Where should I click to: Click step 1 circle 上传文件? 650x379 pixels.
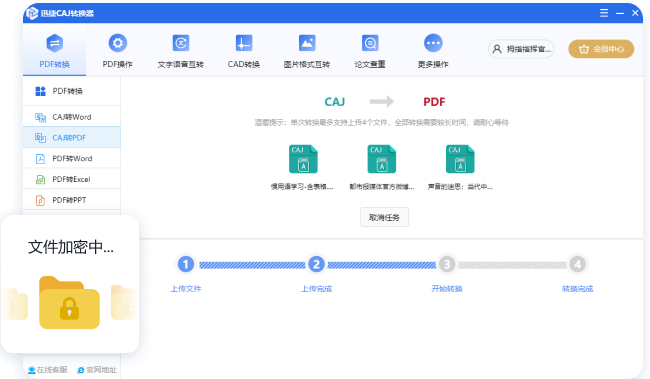click(x=186, y=264)
